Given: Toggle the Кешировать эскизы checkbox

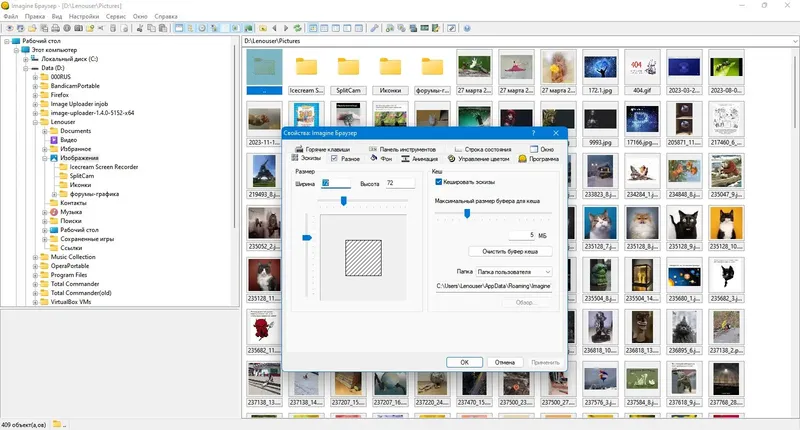Looking at the screenshot, I should tap(438, 182).
